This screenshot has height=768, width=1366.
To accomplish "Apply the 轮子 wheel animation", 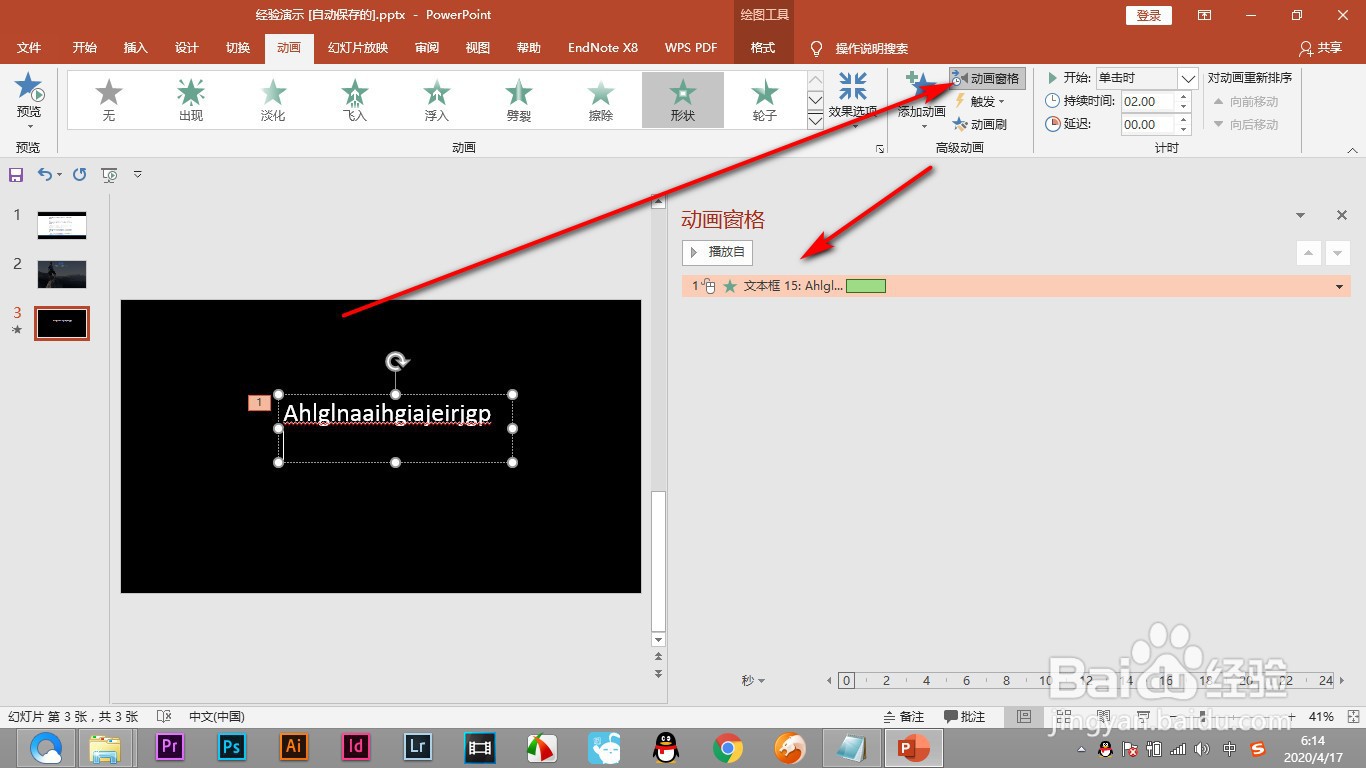I will pos(765,100).
